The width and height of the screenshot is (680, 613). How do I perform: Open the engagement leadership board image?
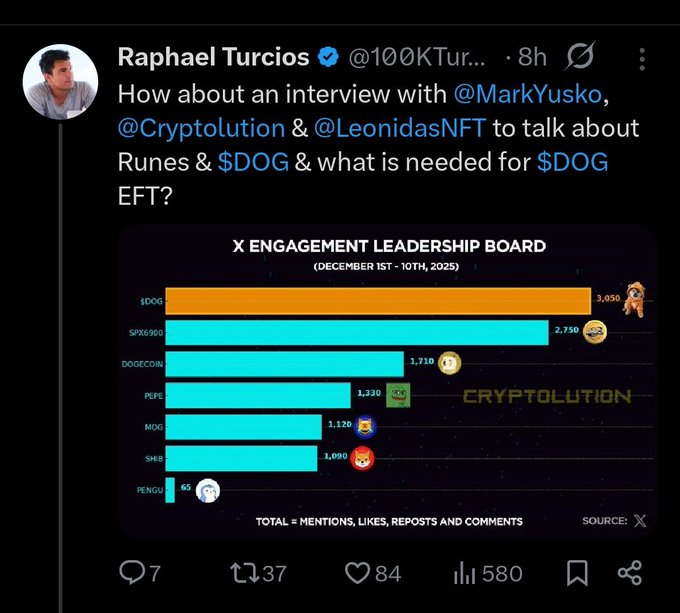(x=386, y=382)
